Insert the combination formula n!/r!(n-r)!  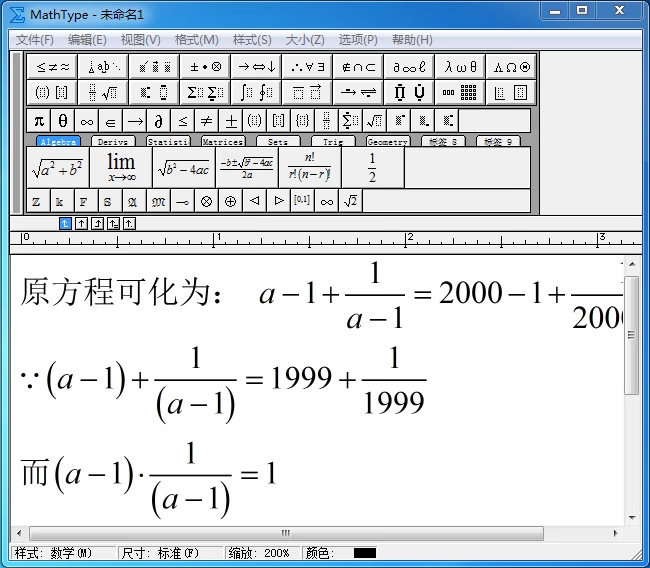tap(309, 168)
